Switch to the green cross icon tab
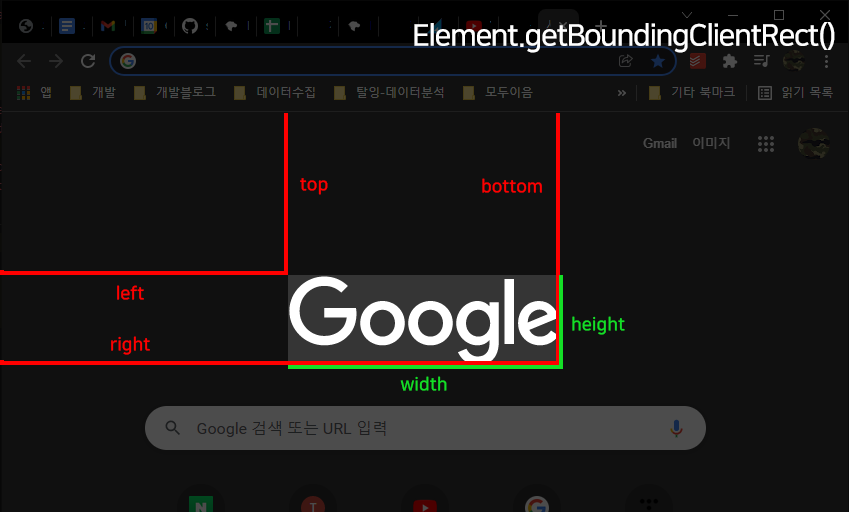This screenshot has height=512, width=849. 272,25
